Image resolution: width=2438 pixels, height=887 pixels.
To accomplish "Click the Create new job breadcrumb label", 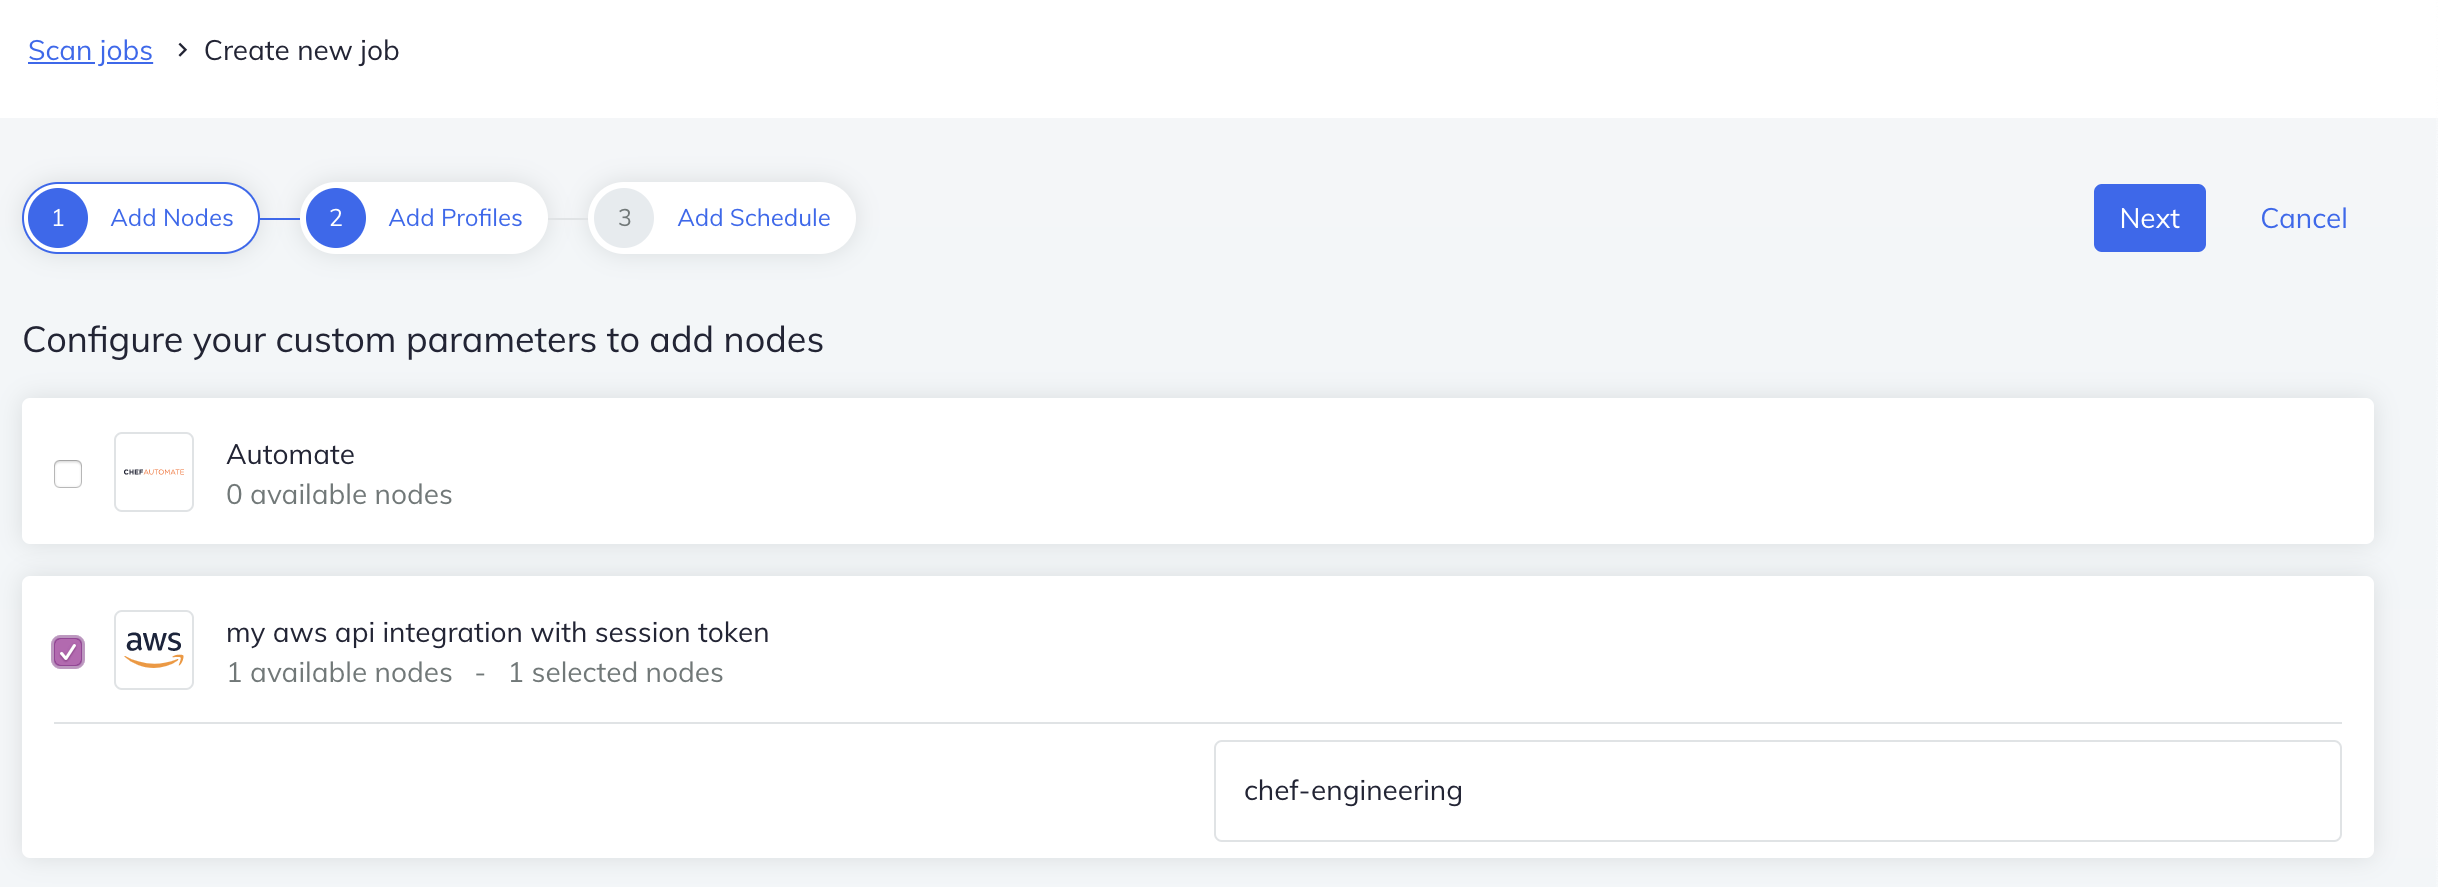I will (301, 50).
